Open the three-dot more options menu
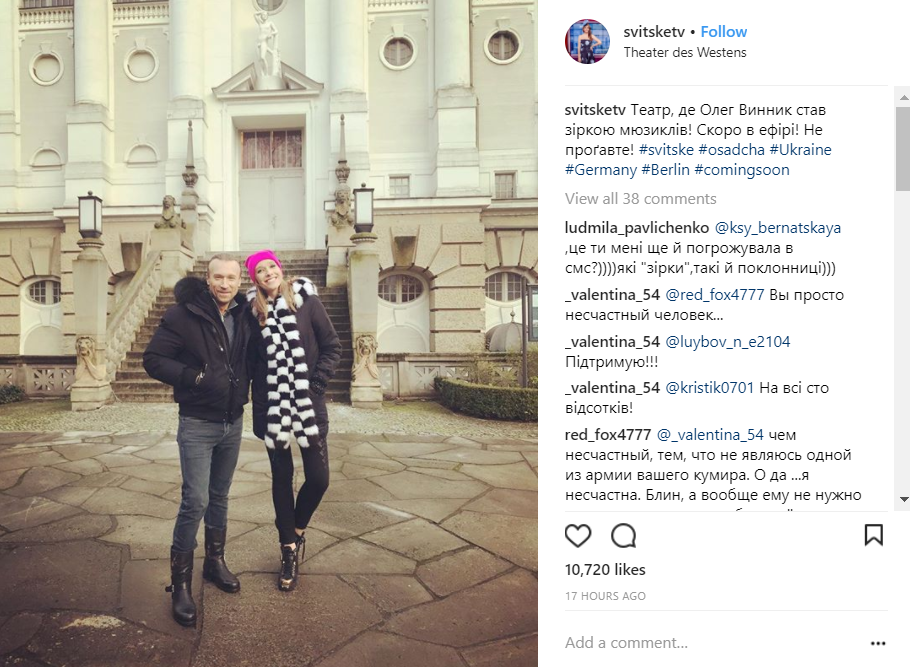Screen dimensions: 910x667 (x=878, y=643)
